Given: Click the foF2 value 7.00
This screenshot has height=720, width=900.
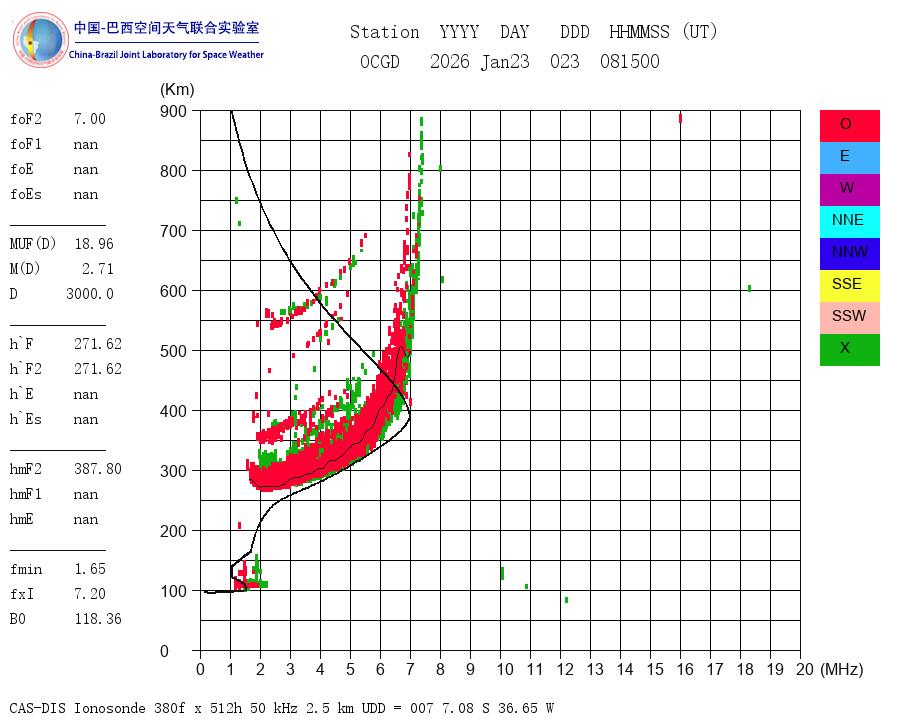Looking at the screenshot, I should point(90,119).
